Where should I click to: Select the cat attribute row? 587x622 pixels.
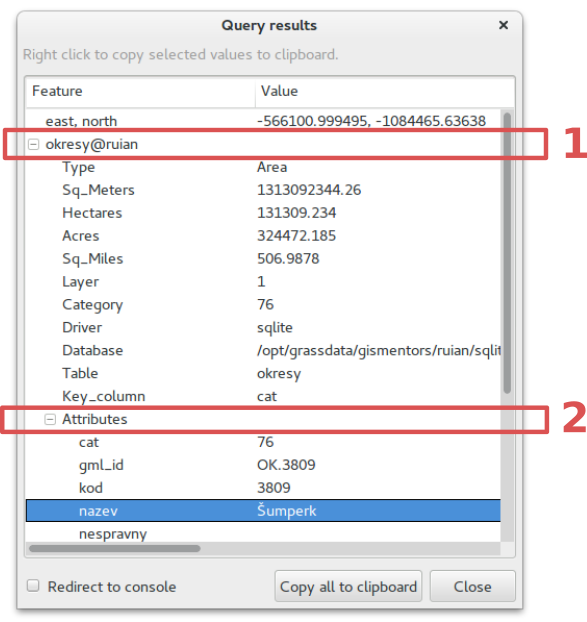click(x=263, y=442)
